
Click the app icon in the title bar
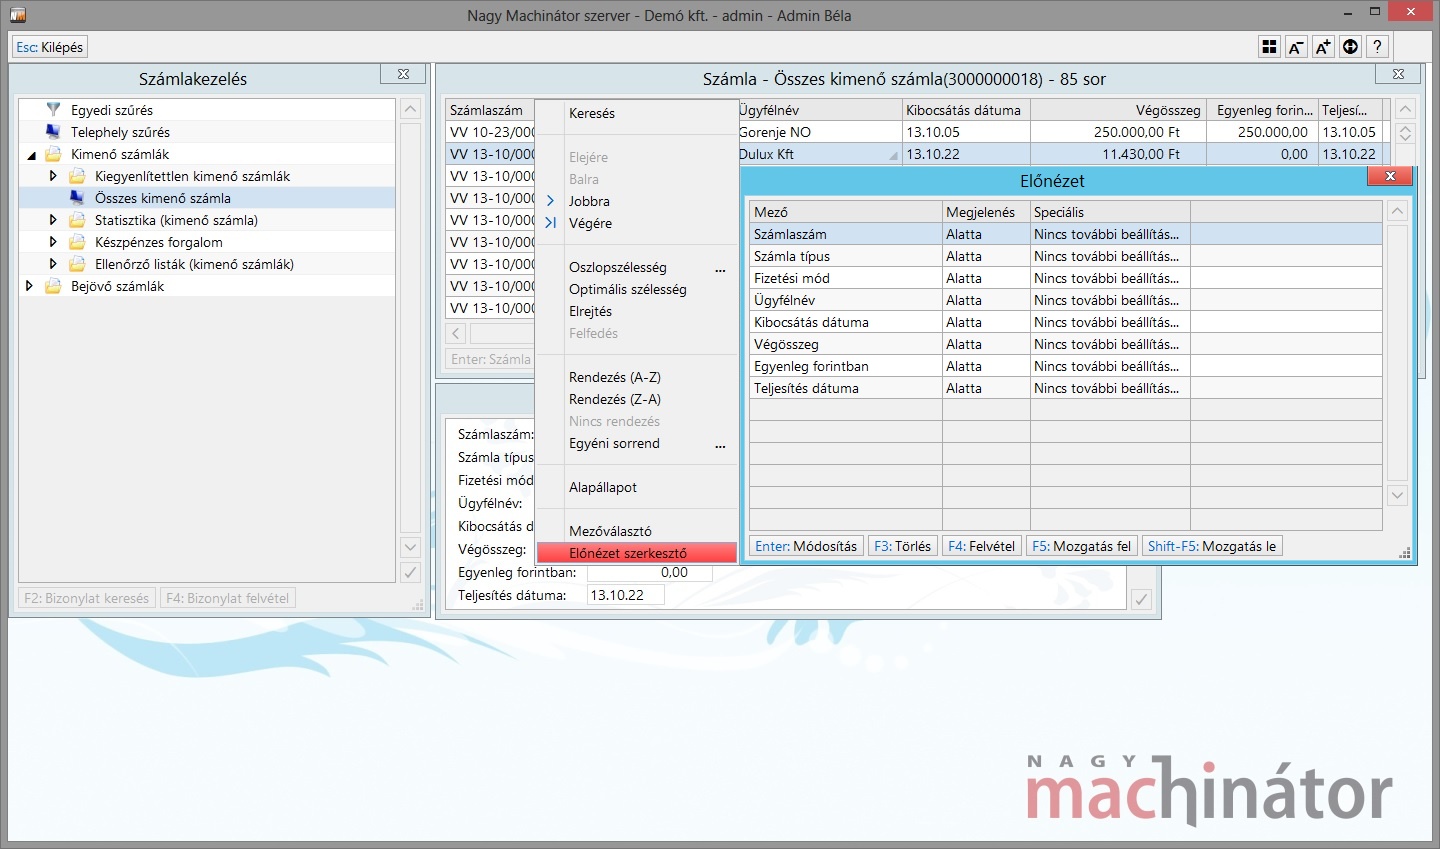pos(17,15)
